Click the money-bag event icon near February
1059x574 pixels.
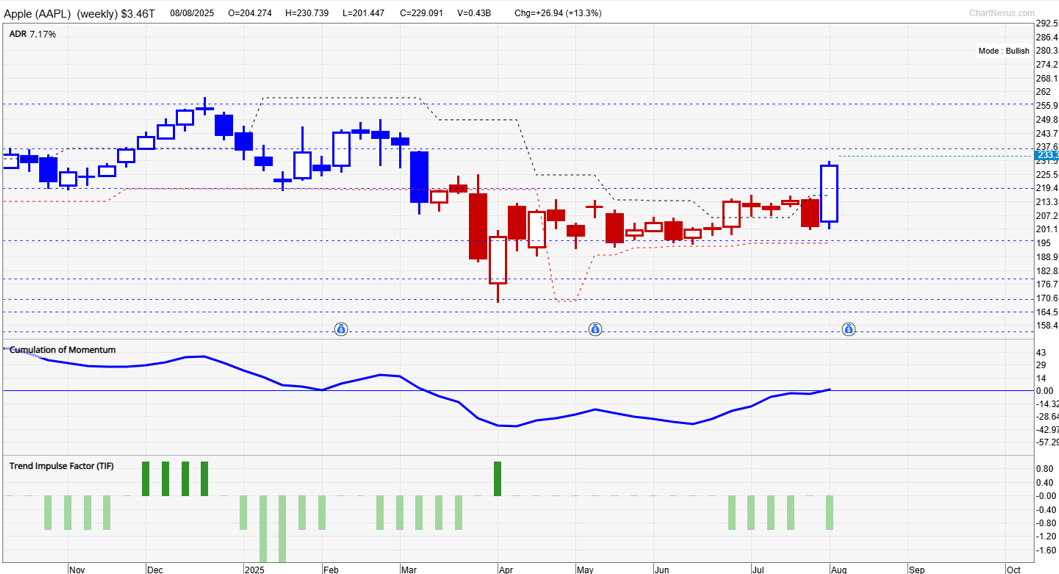pyautogui.click(x=341, y=329)
